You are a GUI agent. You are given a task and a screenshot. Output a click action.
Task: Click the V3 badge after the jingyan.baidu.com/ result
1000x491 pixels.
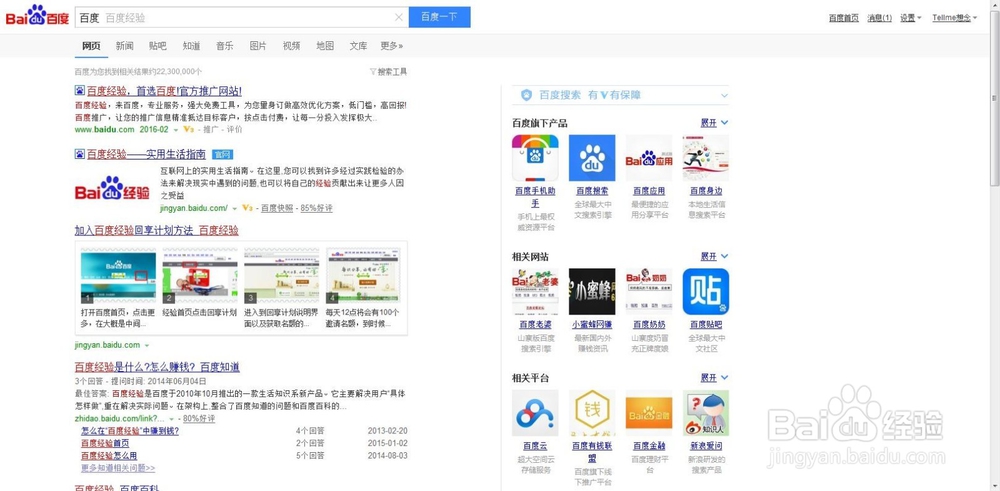pos(247,209)
